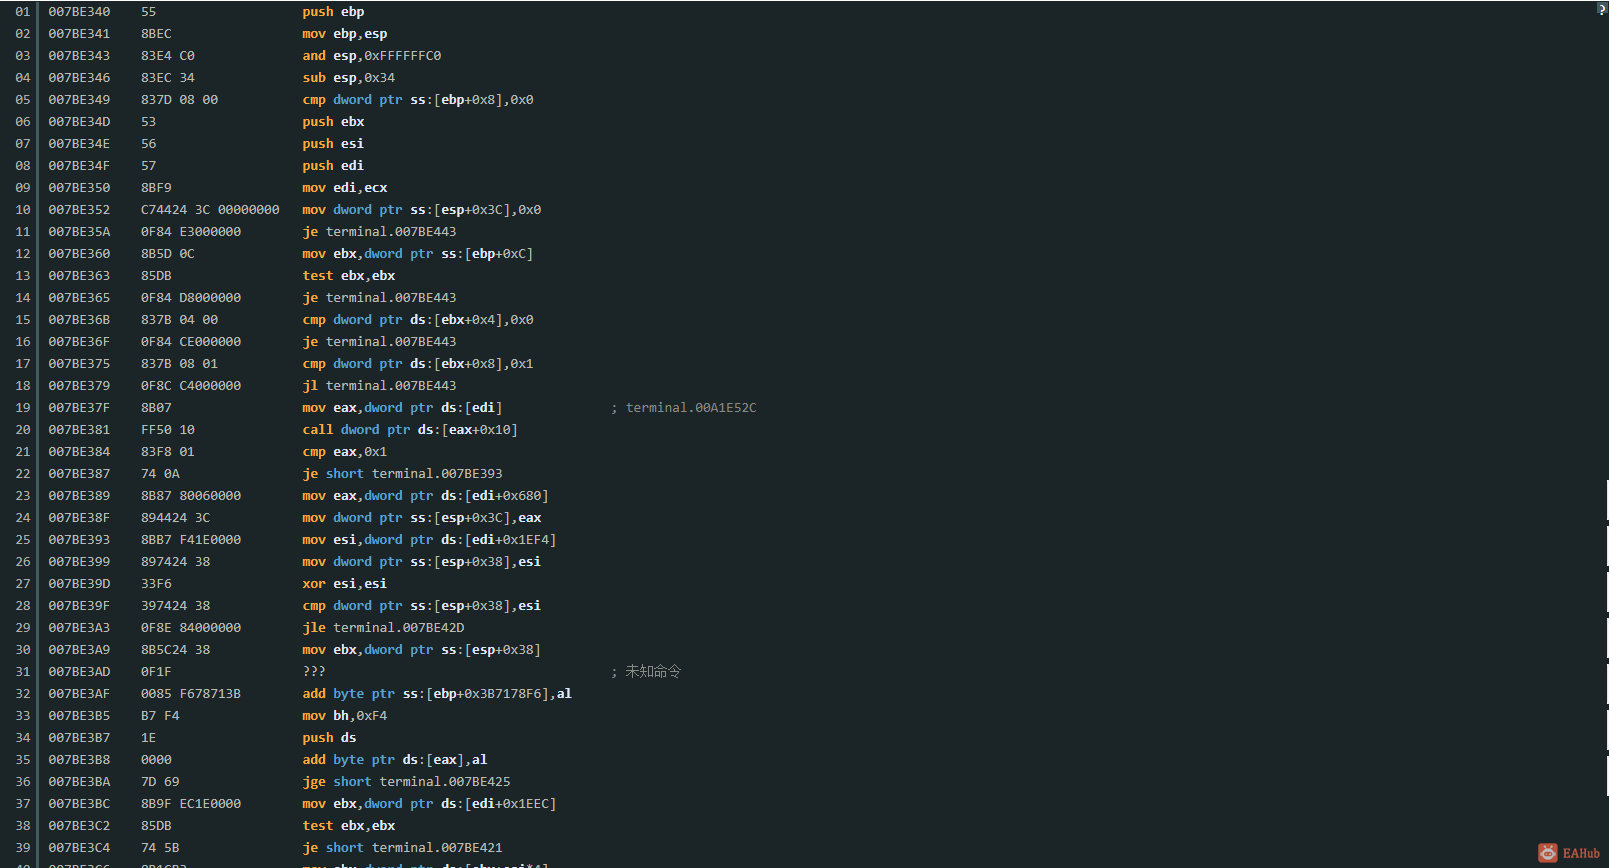Select jump target terminal.007BE393 on line 22
The height and width of the screenshot is (868, 1609).
tap(437, 474)
